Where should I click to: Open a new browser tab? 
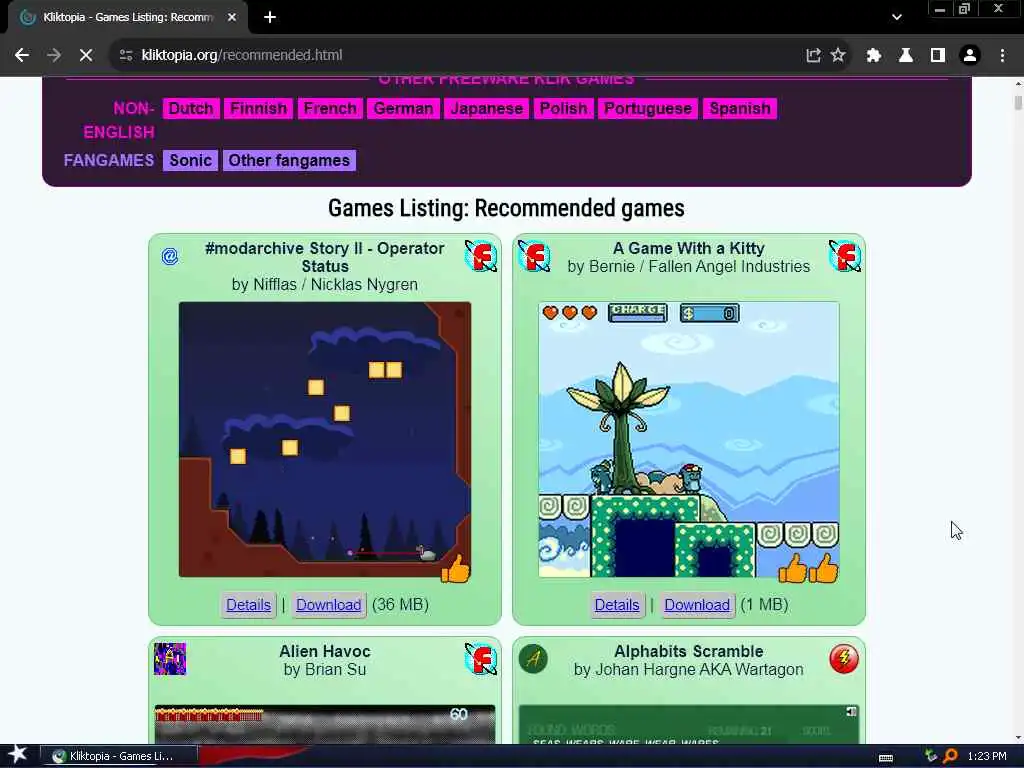click(x=270, y=18)
